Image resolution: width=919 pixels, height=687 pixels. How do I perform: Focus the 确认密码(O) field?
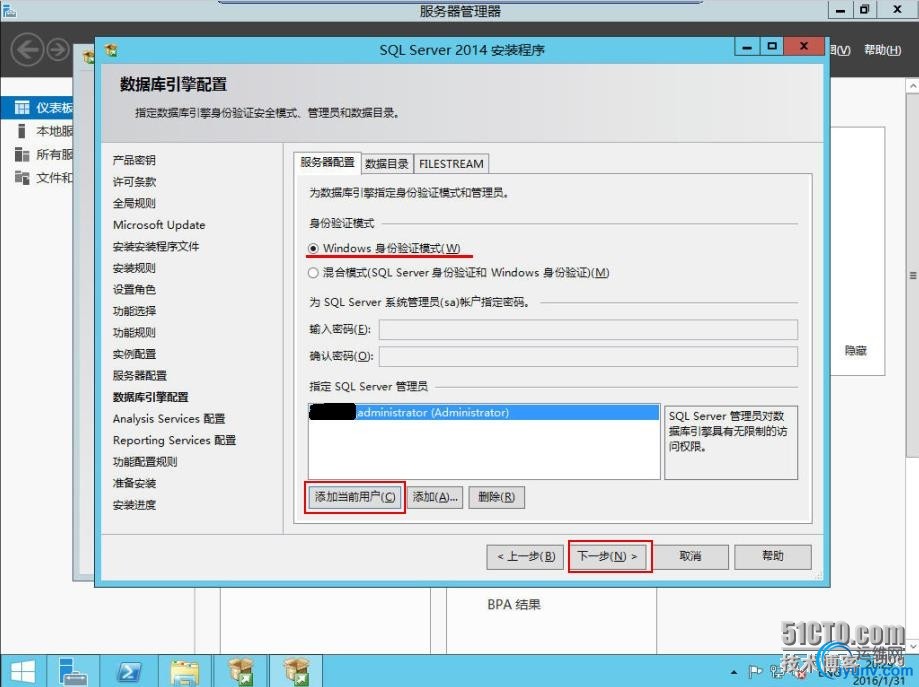(588, 356)
